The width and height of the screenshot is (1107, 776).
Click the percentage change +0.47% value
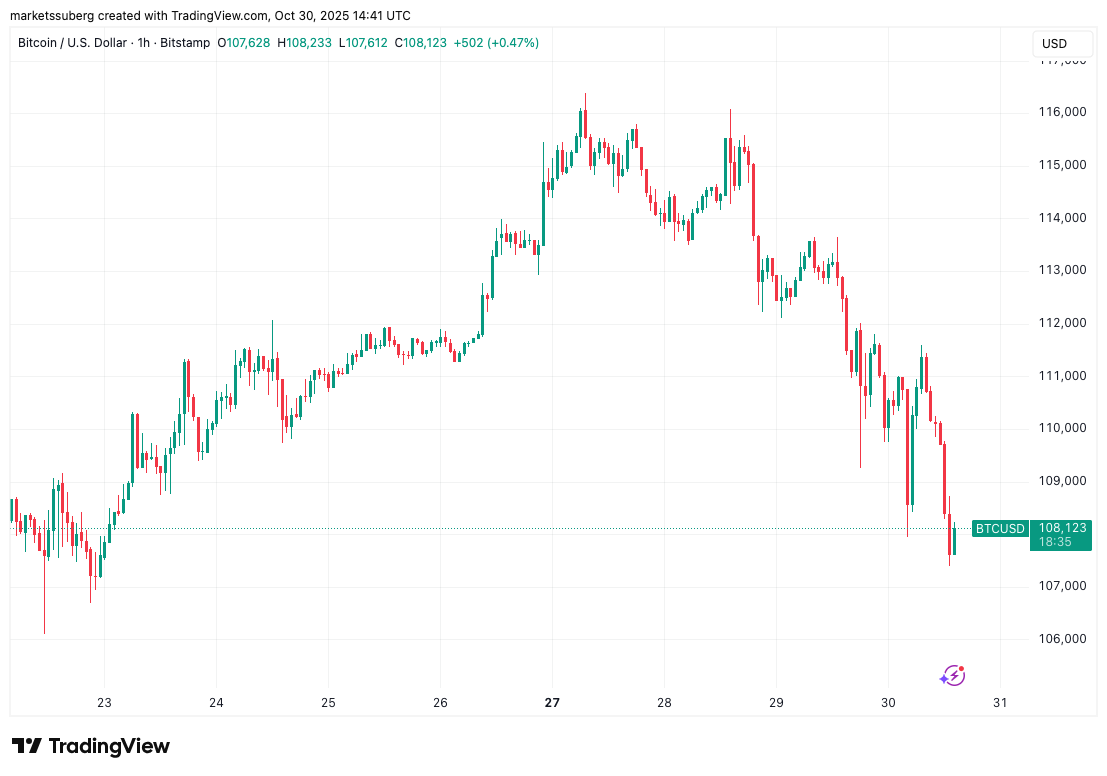[513, 43]
